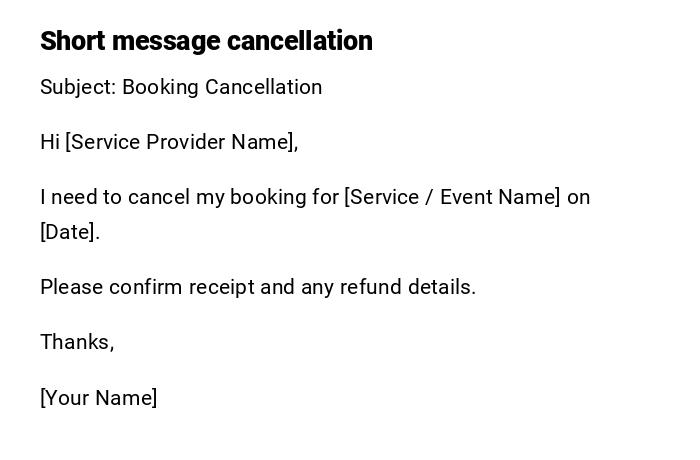This screenshot has height=460, width=700.
Task: Click the [Service / Event Name] placeholder
Action: click(452, 197)
